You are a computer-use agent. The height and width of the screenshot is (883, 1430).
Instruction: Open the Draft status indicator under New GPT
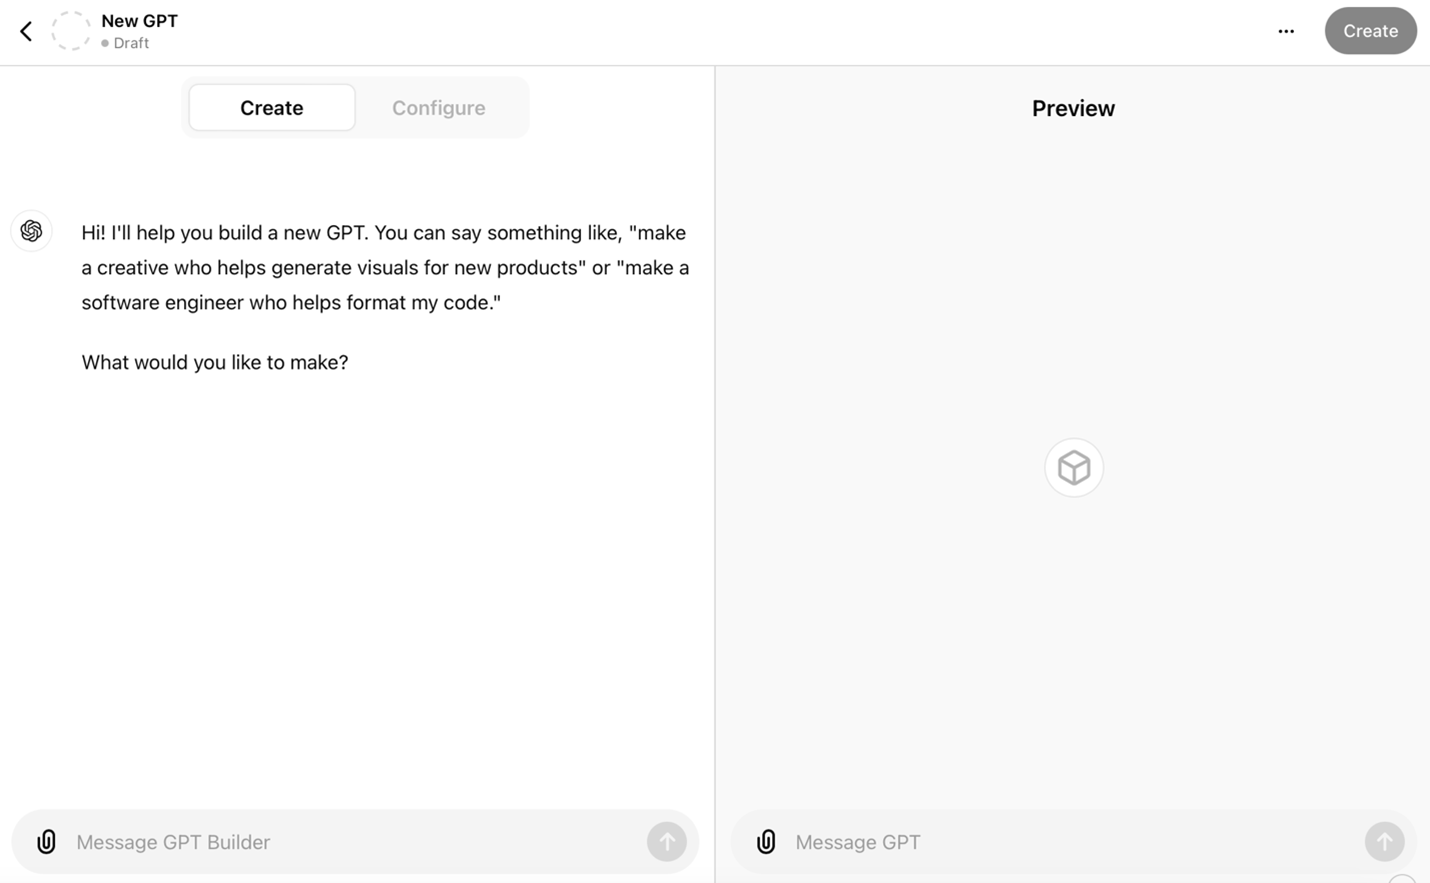click(130, 43)
